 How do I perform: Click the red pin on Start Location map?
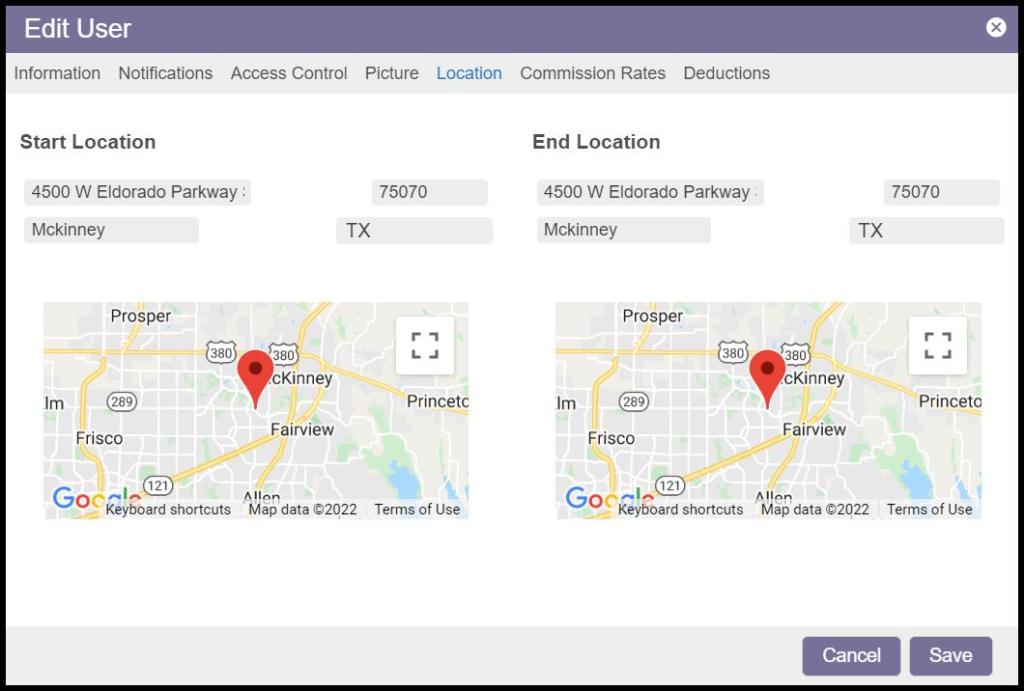pyautogui.click(x=255, y=374)
